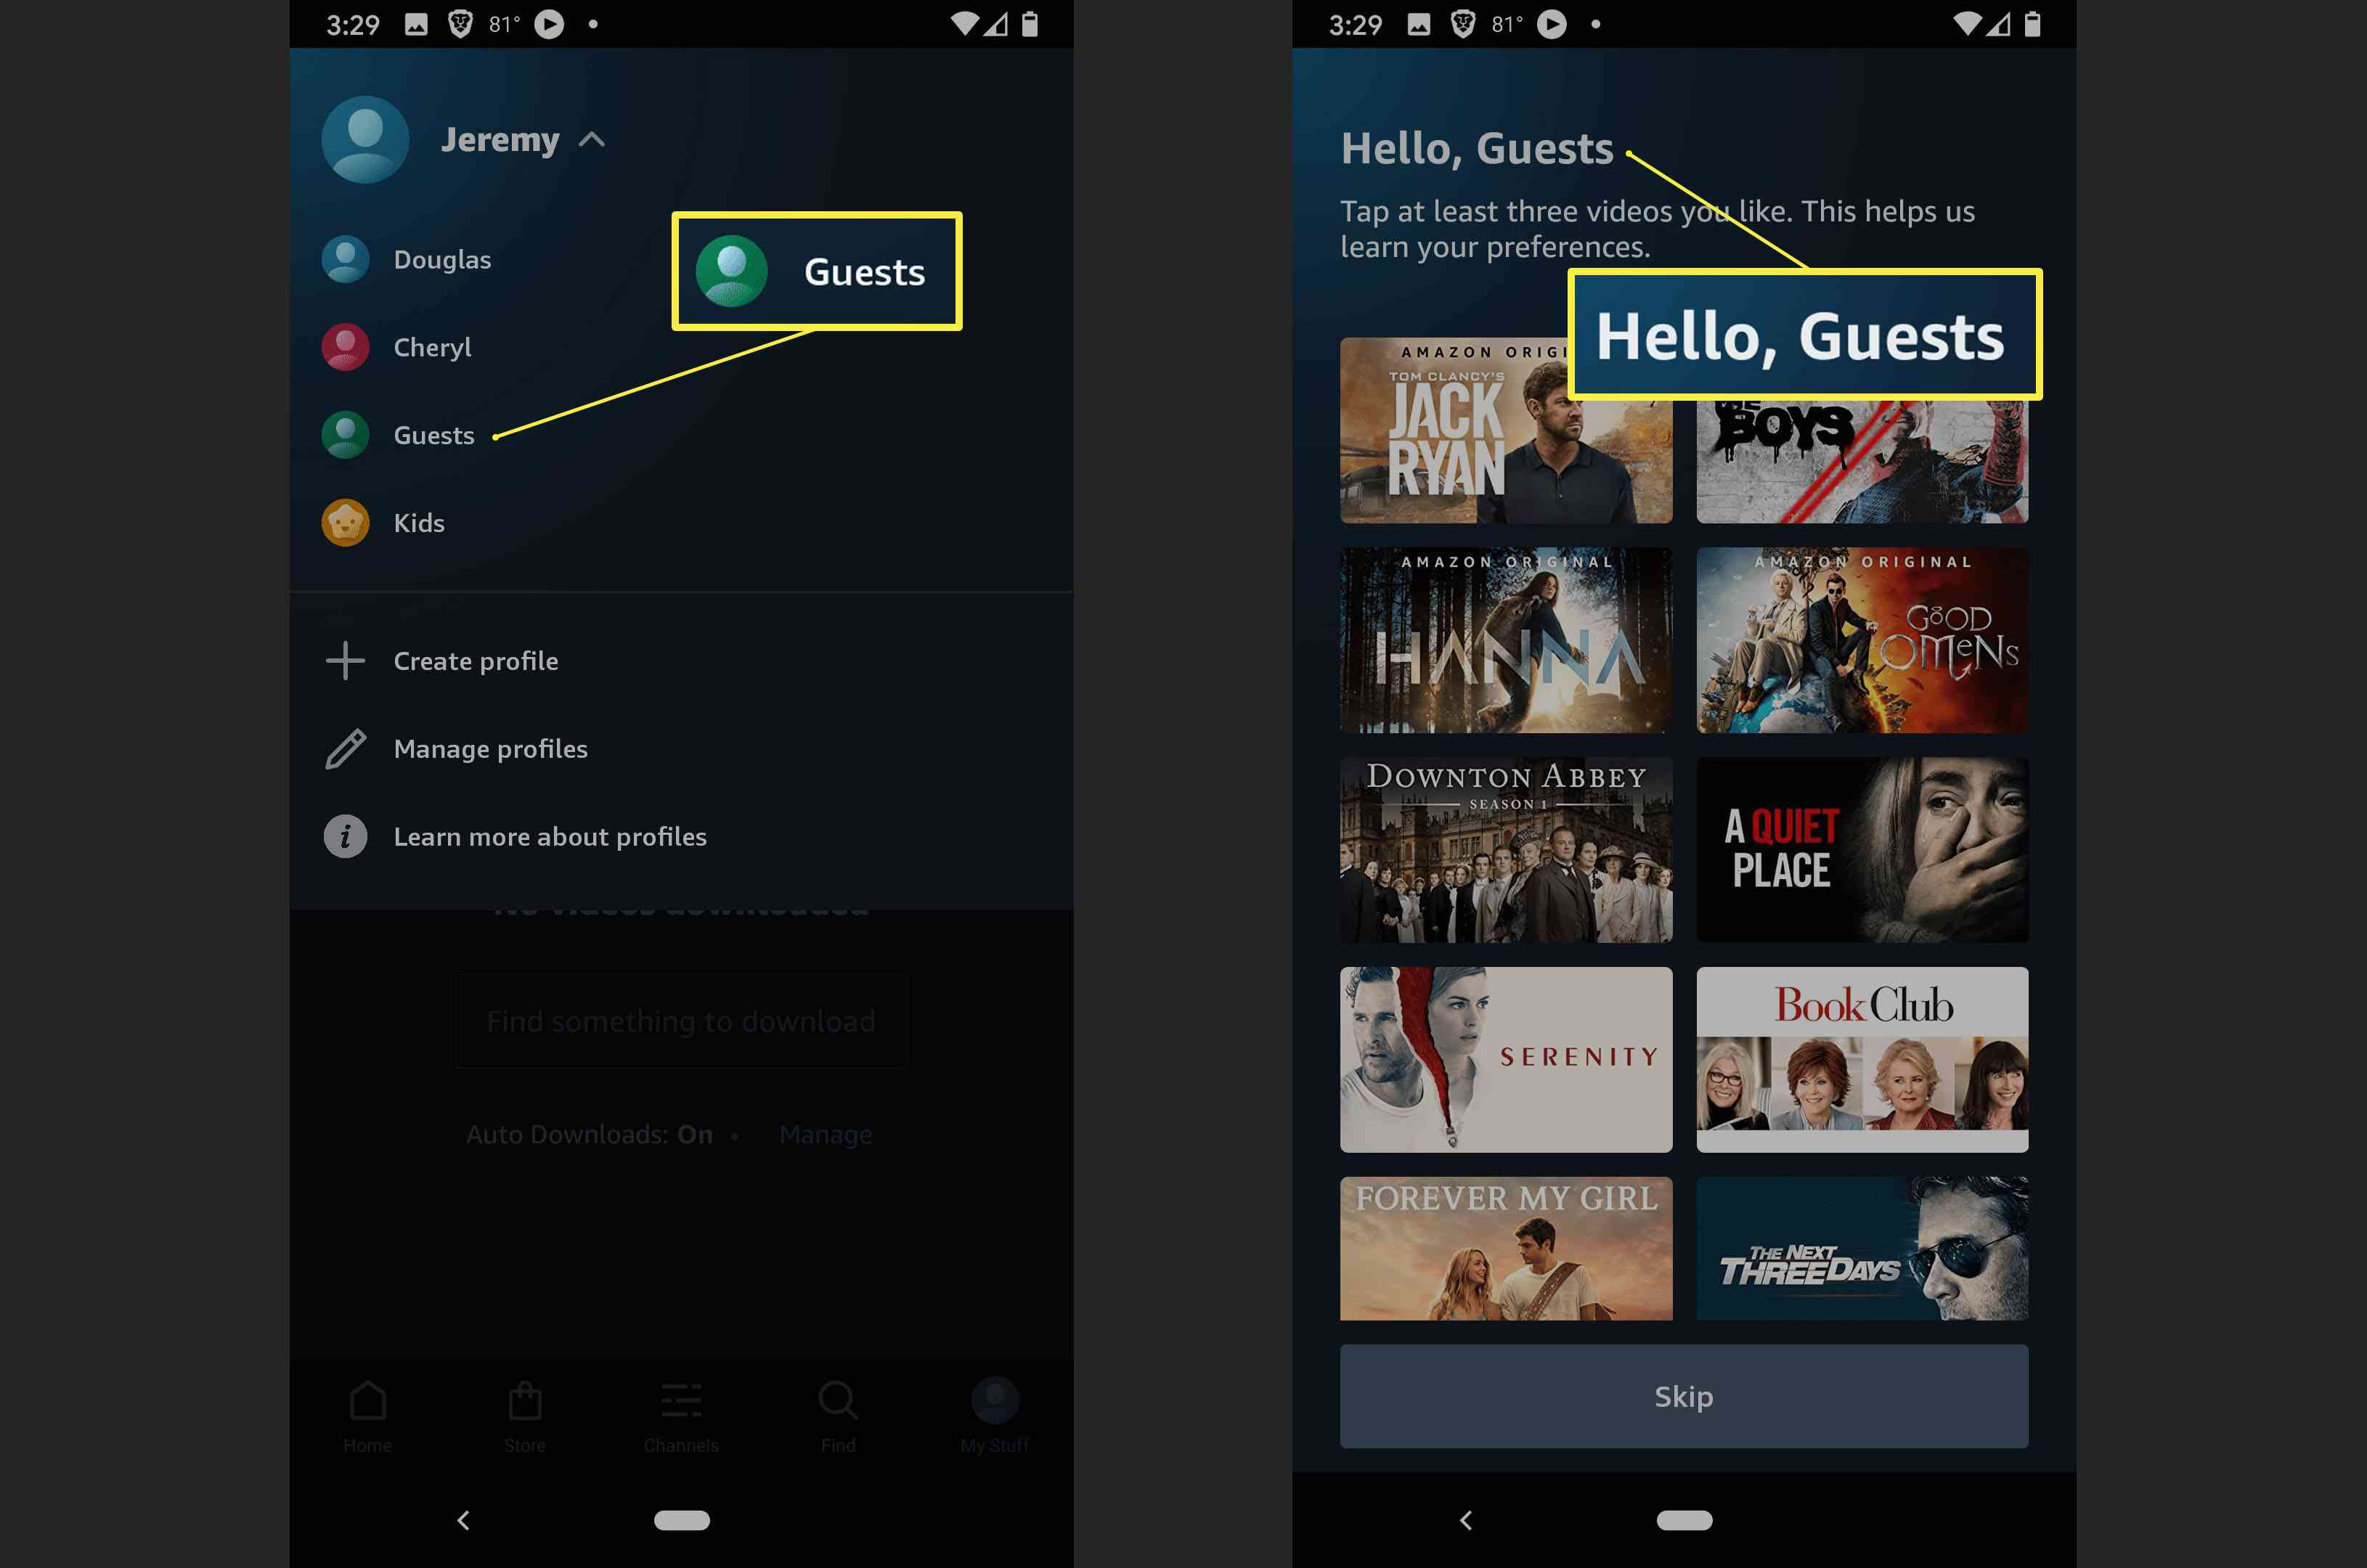Tap the Good Omens show thumbnail
The width and height of the screenshot is (2367, 1568).
(x=1862, y=640)
